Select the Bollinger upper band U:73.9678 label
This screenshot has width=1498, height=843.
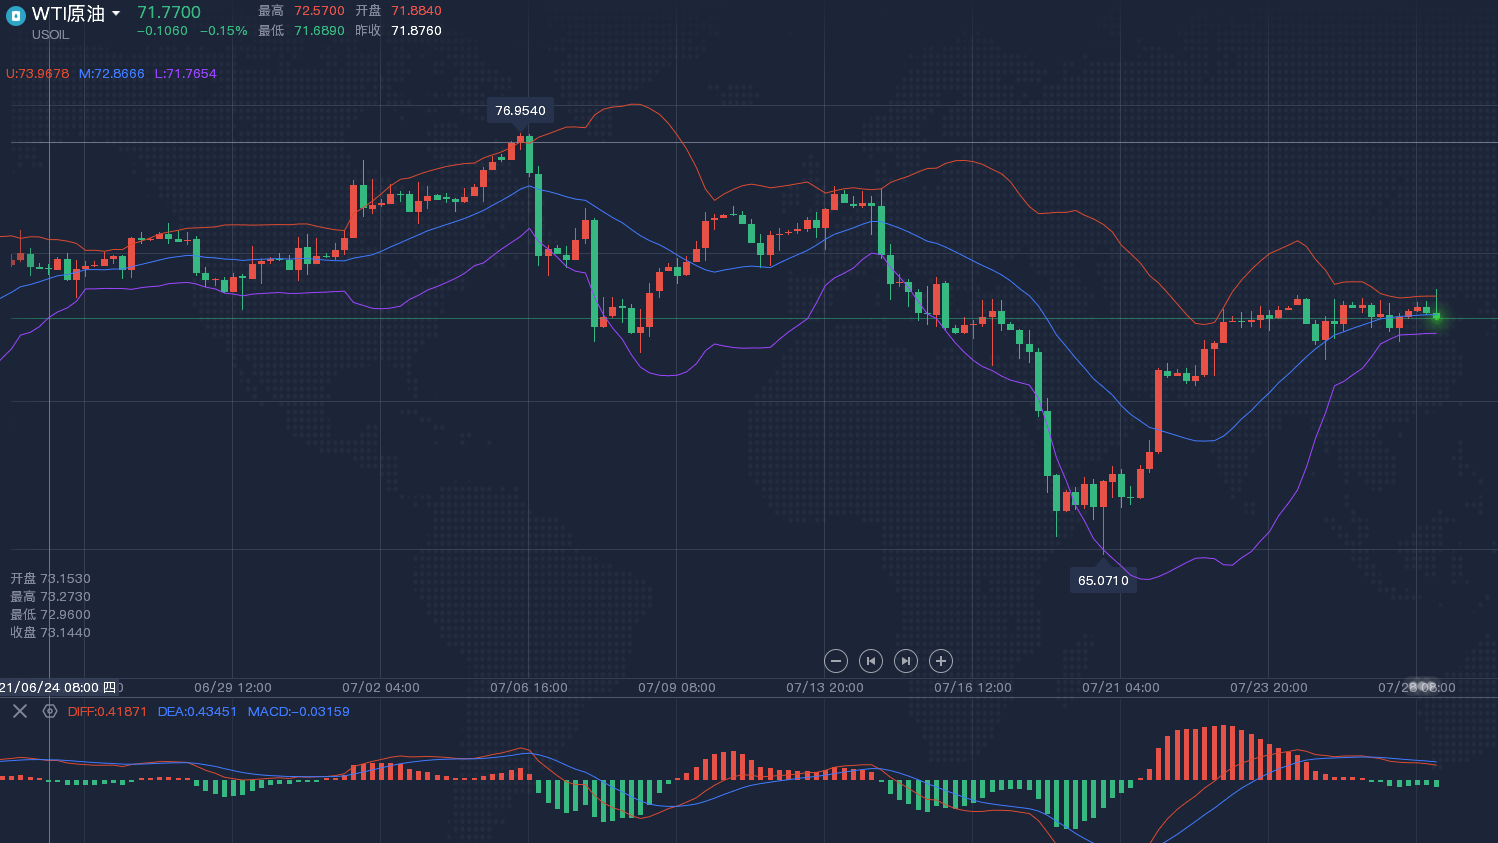[38, 74]
